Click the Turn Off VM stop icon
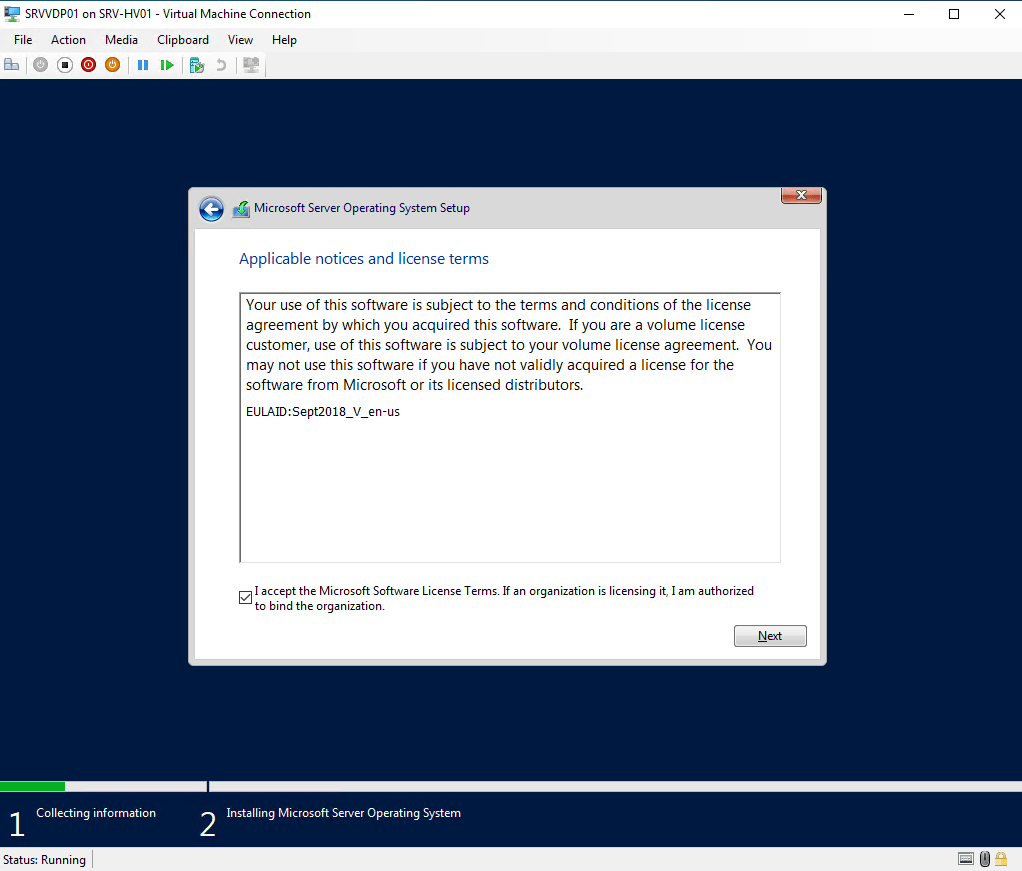The width and height of the screenshot is (1022, 871). [x=65, y=65]
